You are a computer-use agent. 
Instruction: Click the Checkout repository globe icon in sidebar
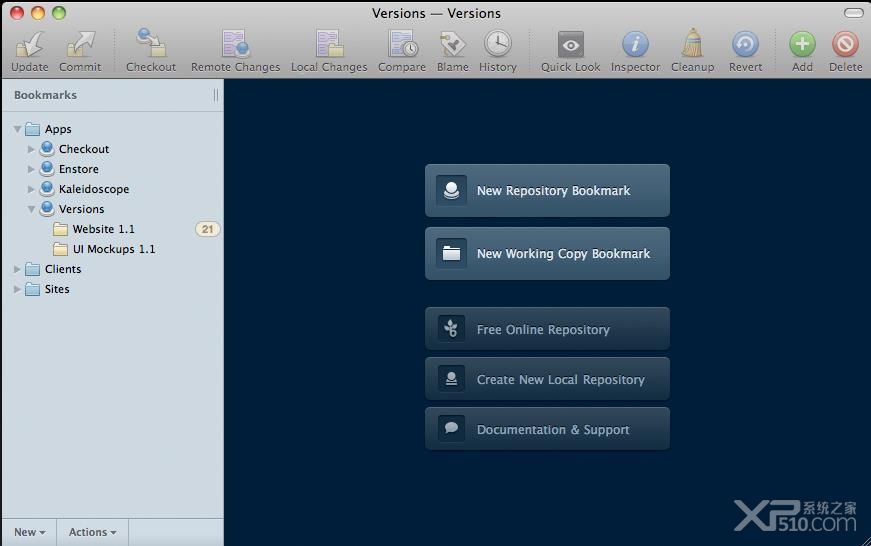[x=47, y=148]
